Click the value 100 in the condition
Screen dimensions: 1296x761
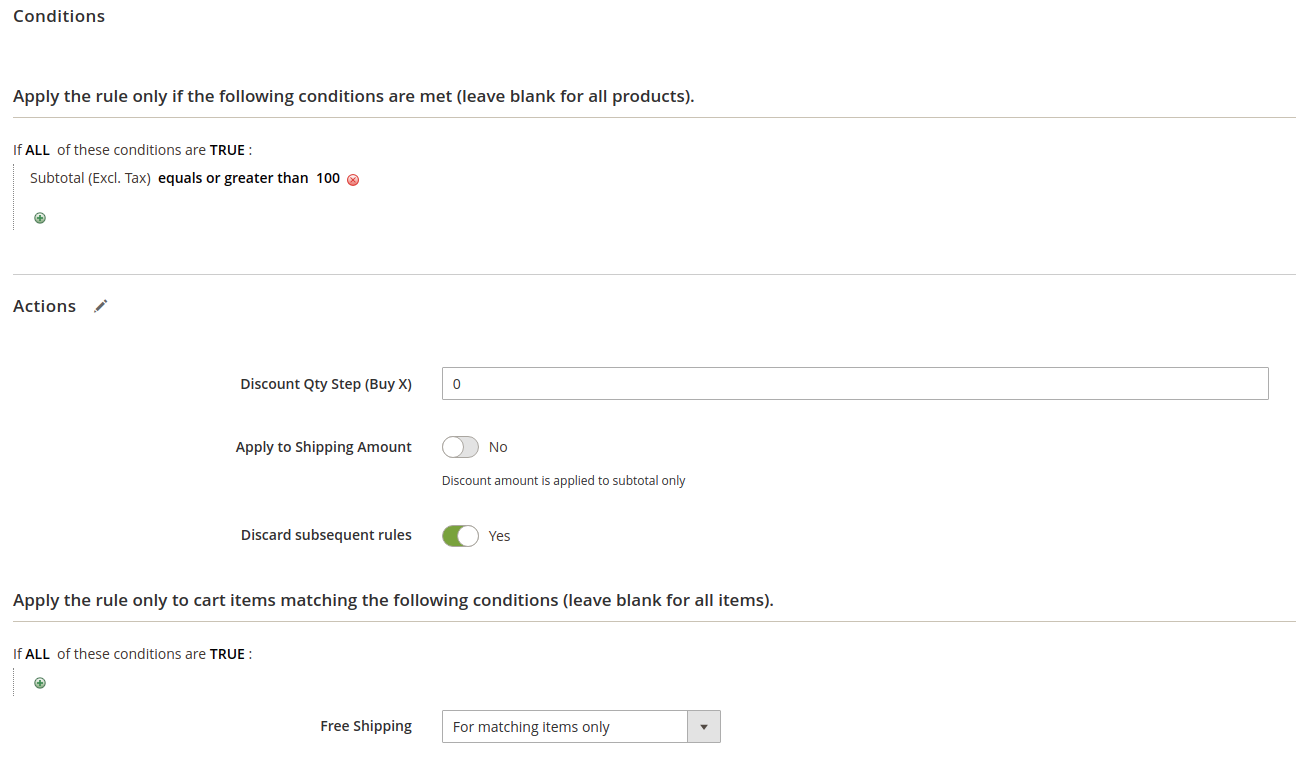328,178
